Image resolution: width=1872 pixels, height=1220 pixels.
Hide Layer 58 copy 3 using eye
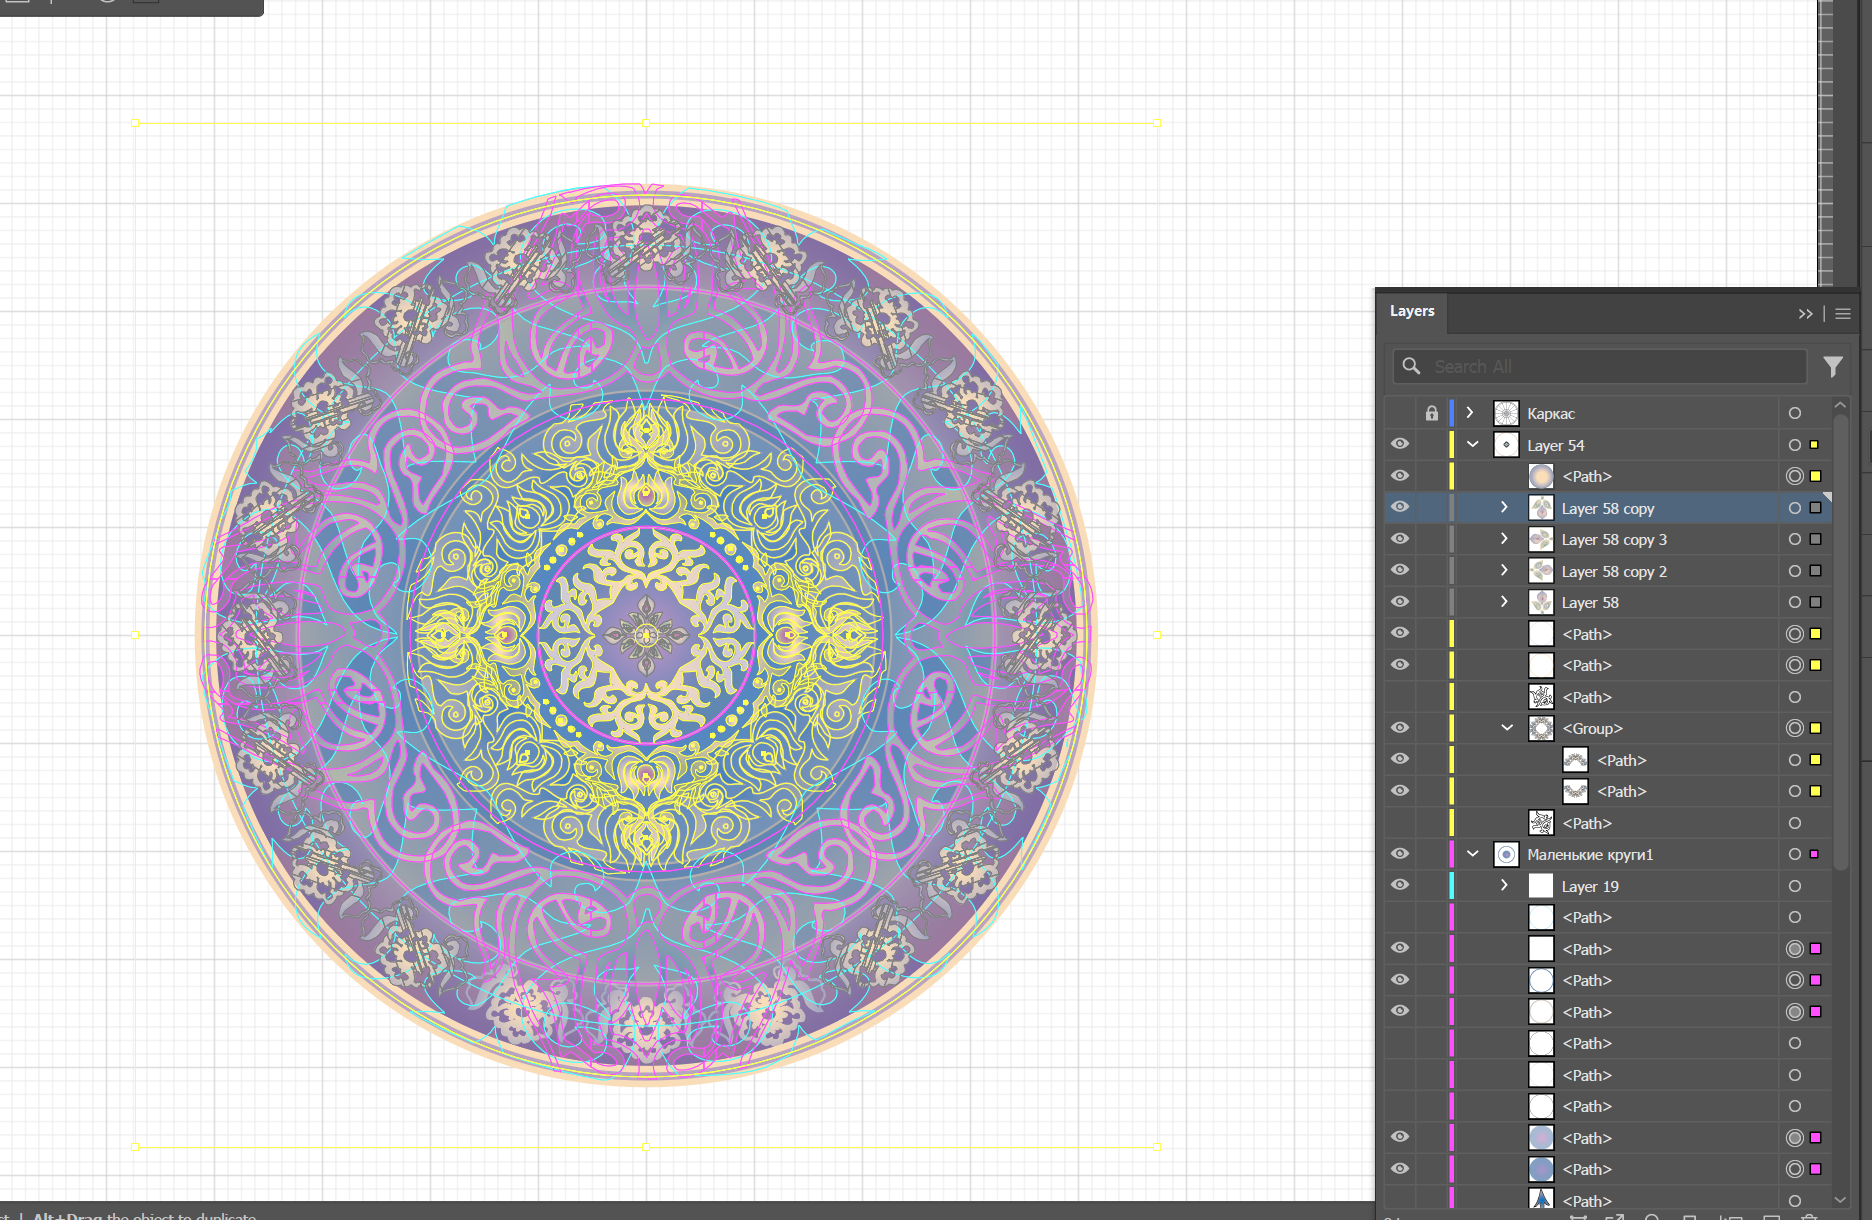click(x=1400, y=539)
